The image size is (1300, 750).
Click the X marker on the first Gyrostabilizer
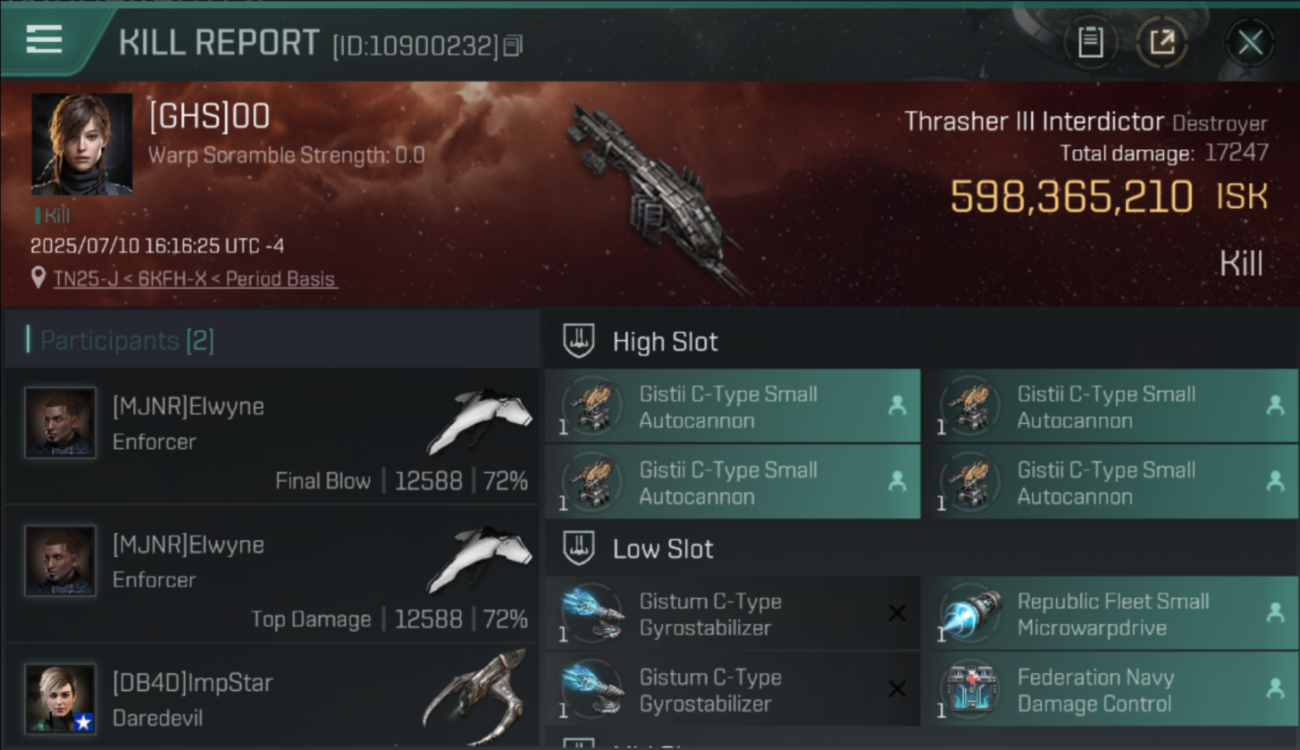[897, 613]
